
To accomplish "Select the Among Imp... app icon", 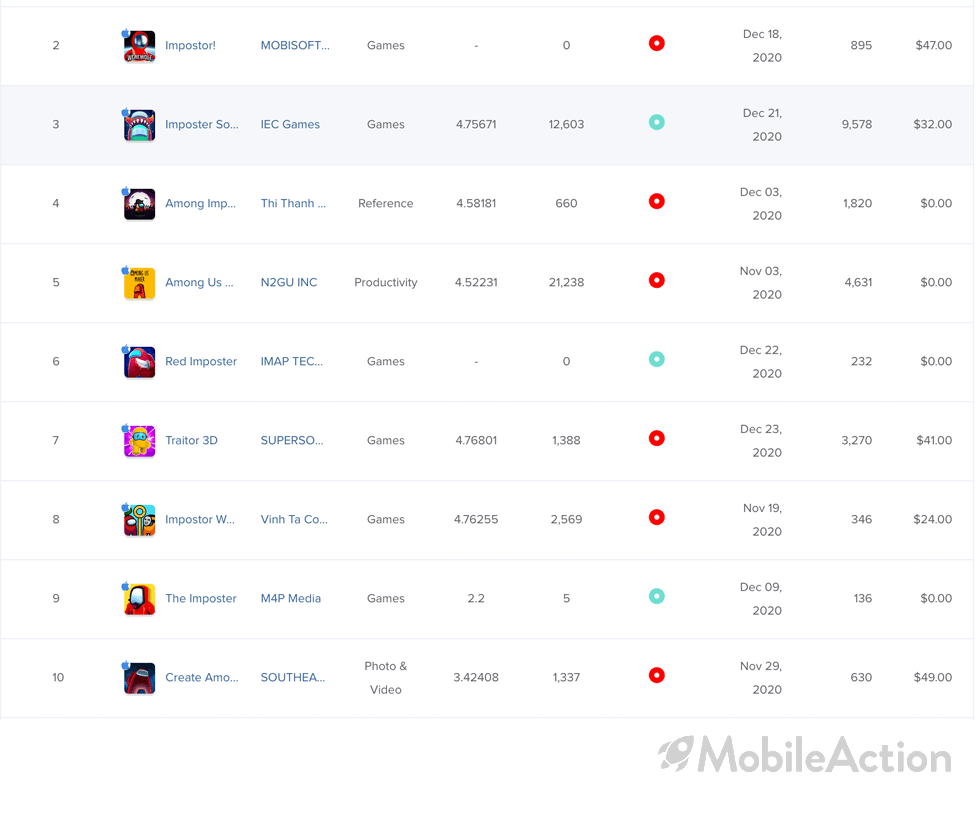I will coord(139,204).
